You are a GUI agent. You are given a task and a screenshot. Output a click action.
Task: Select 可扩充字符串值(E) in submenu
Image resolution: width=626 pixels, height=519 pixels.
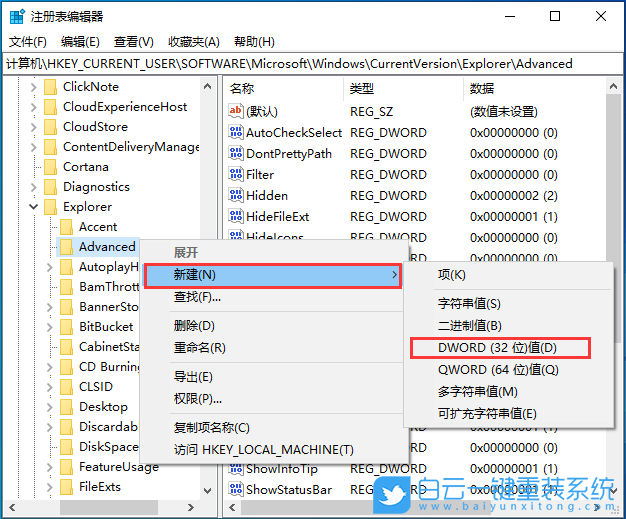pyautogui.click(x=509, y=414)
